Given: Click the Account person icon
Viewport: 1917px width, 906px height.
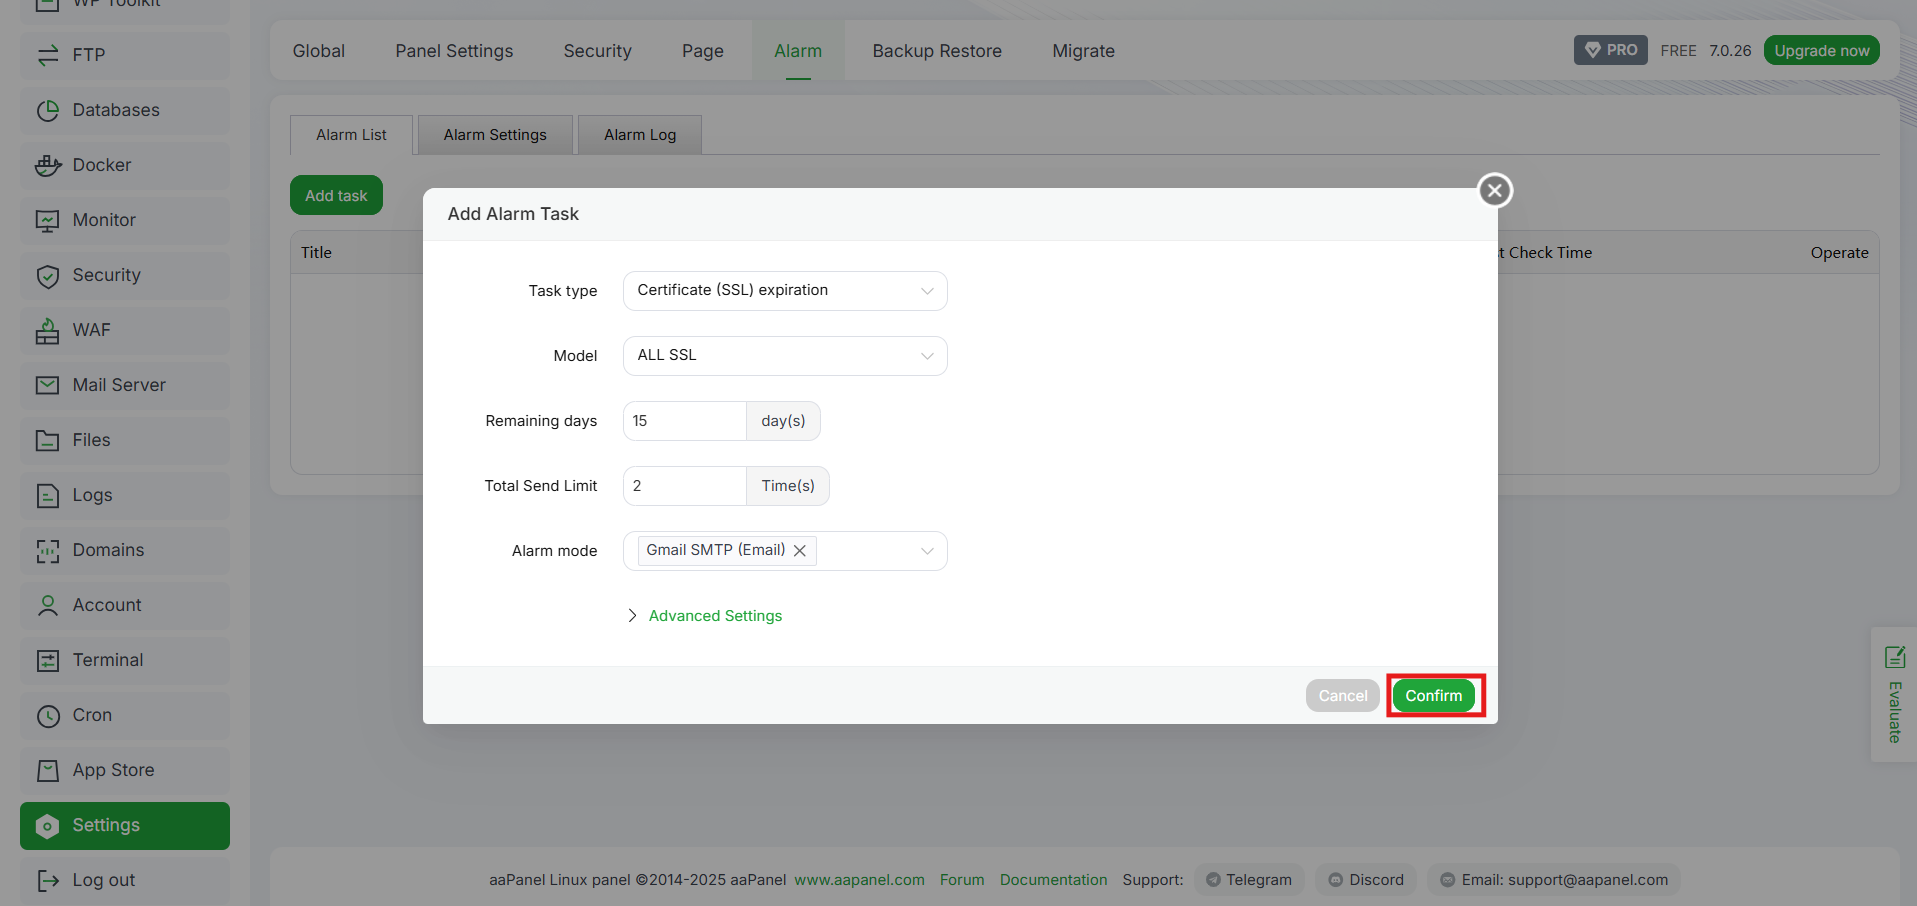Looking at the screenshot, I should (48, 605).
